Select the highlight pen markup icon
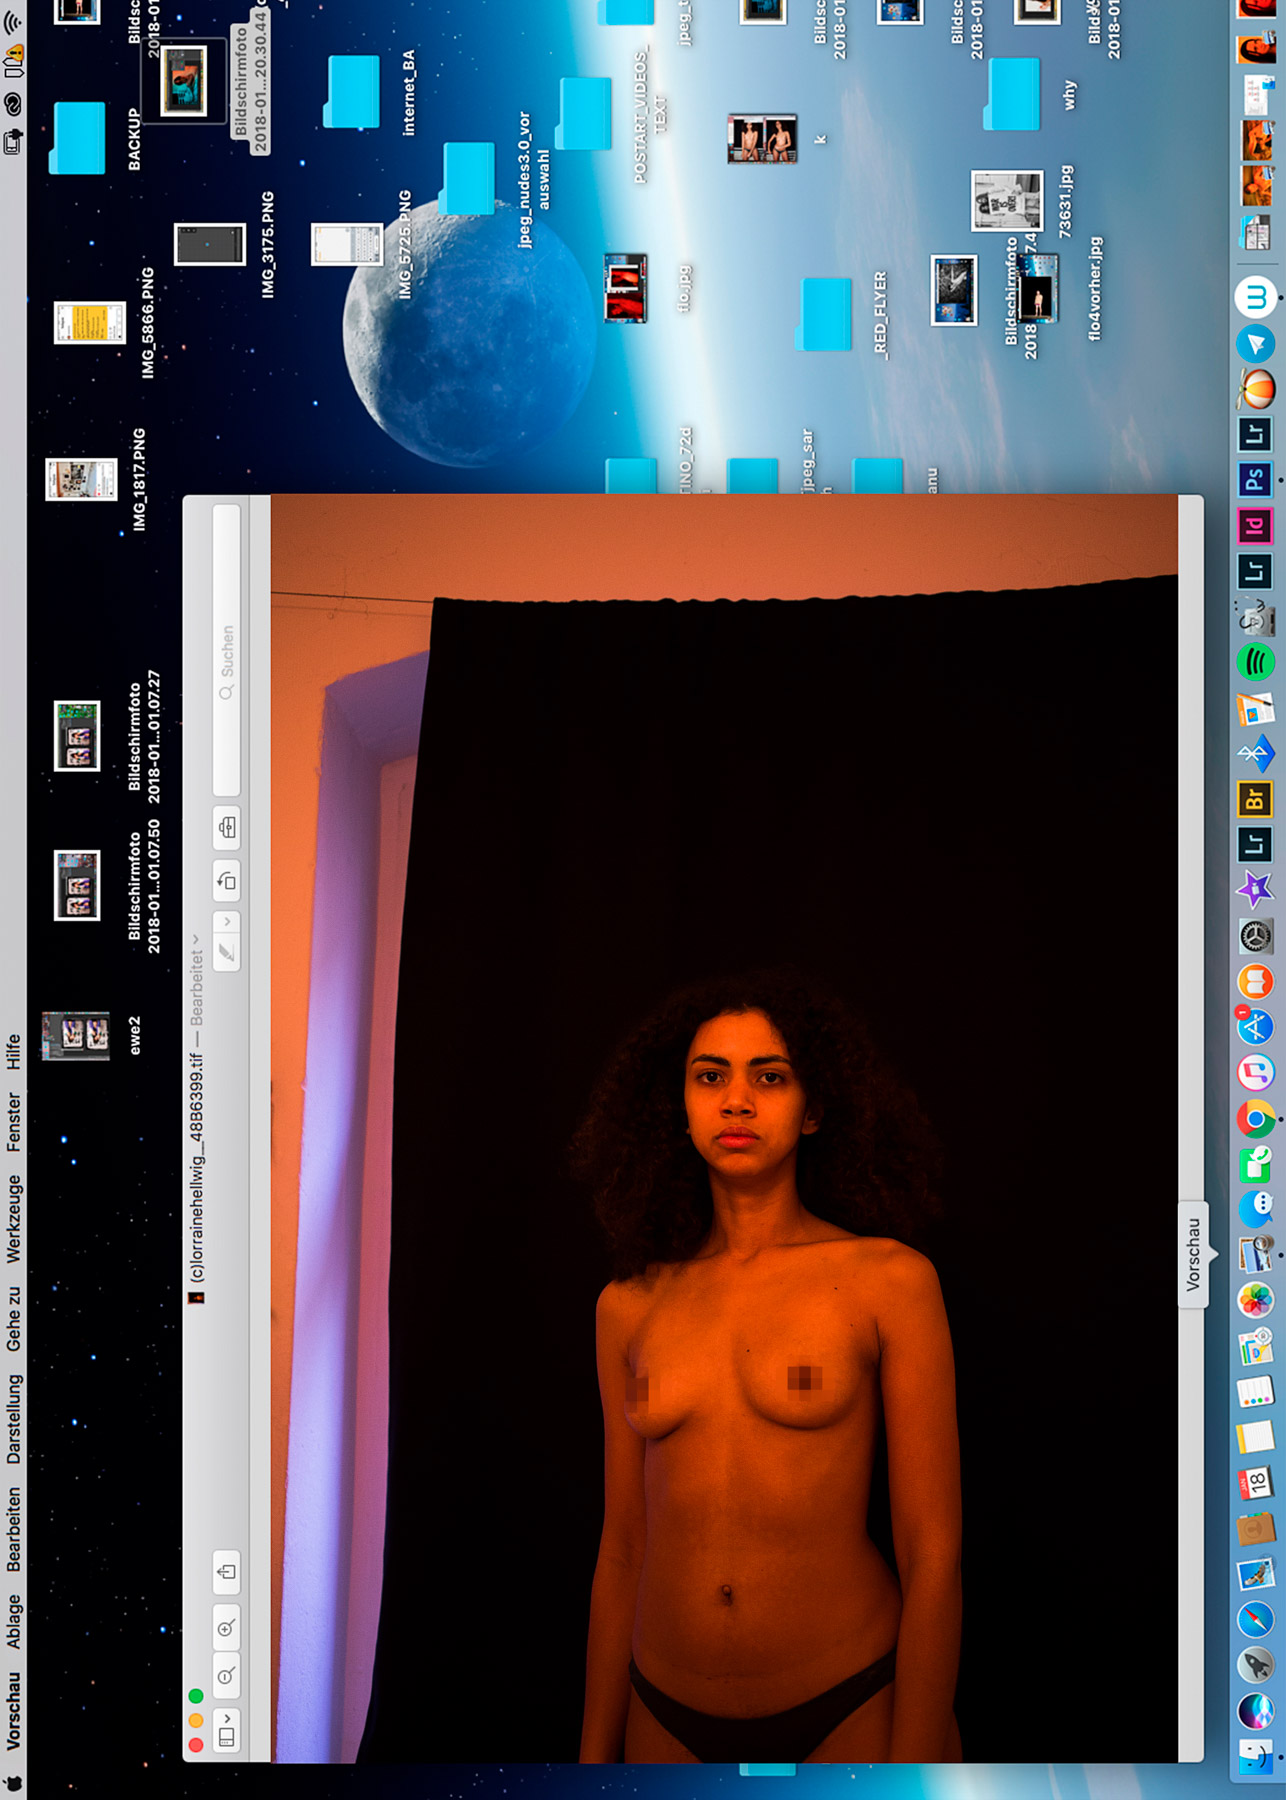The image size is (1286, 1800). 227,952
